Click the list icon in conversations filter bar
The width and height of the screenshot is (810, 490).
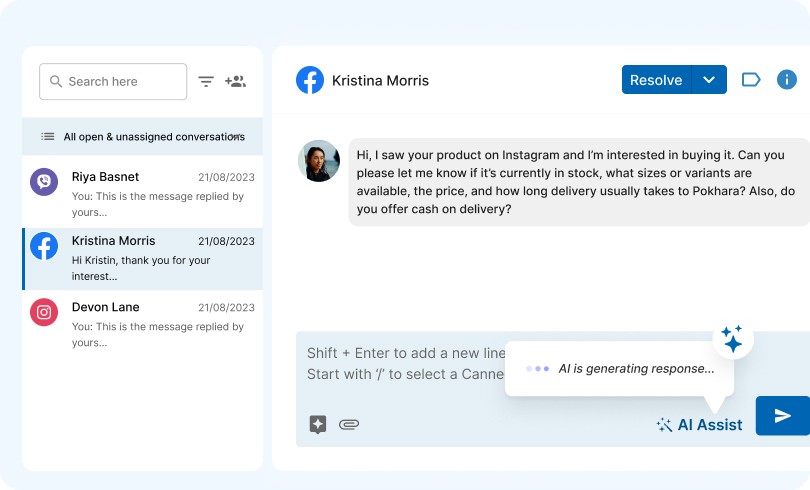point(48,136)
